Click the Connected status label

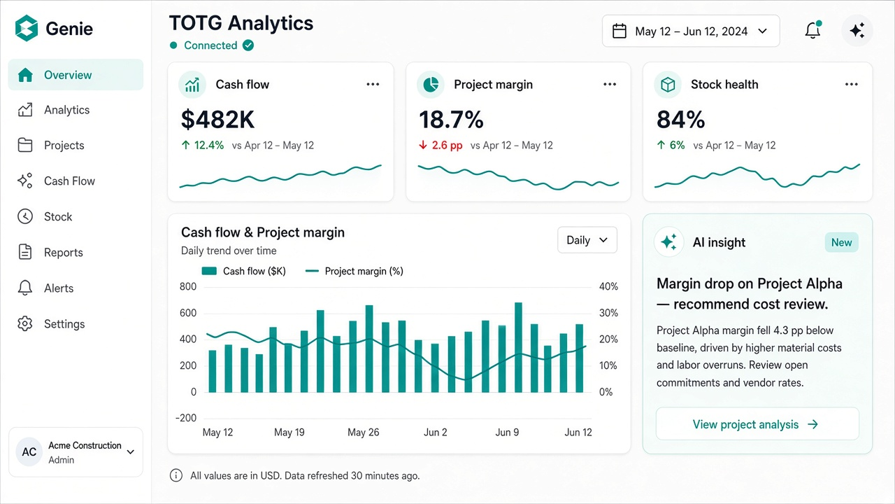click(211, 45)
